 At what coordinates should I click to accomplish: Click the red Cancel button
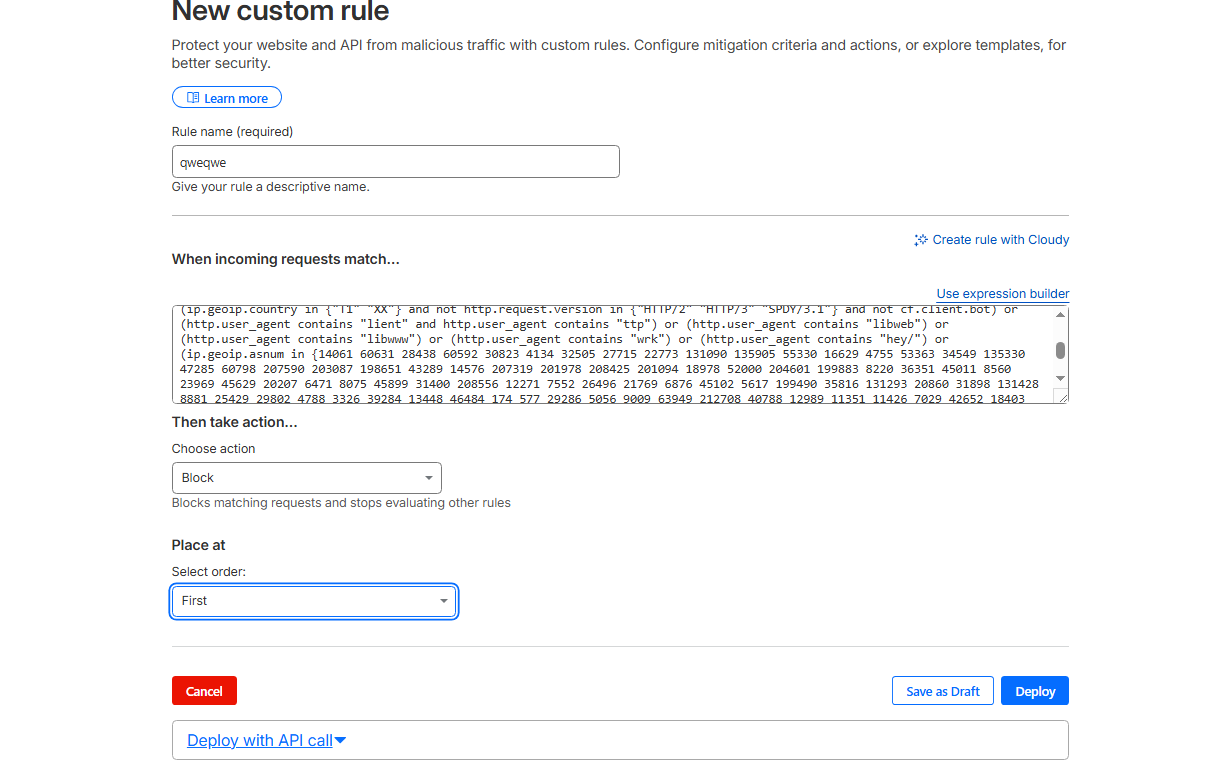coord(204,691)
